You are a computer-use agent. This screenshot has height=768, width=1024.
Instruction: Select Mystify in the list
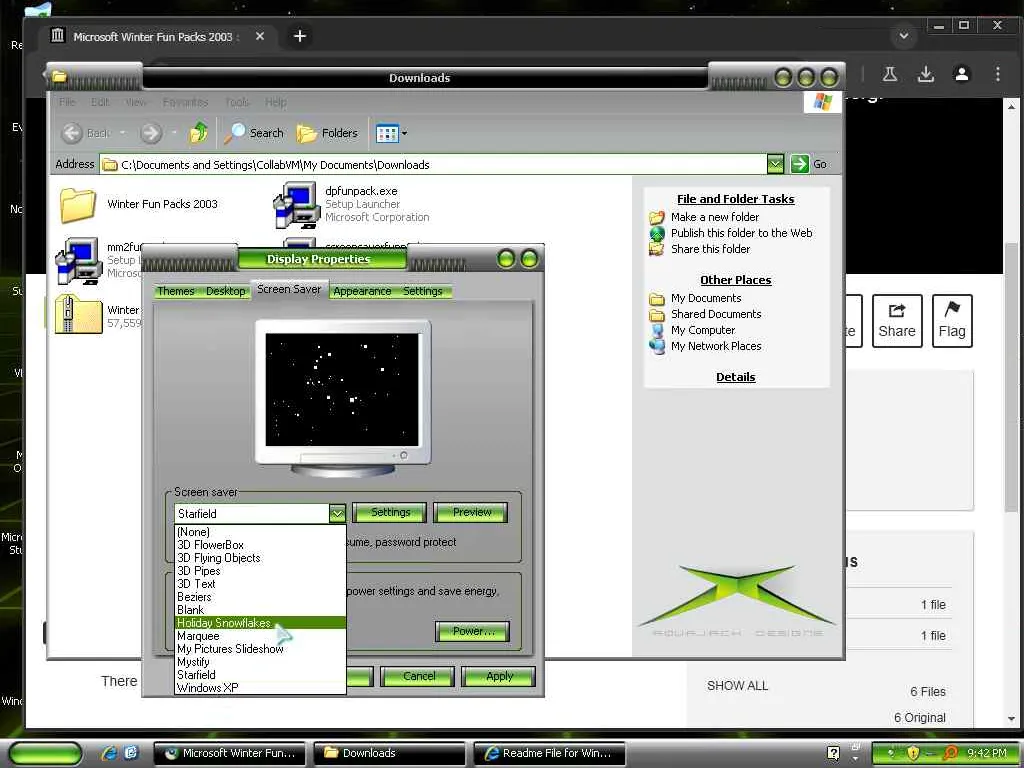(260, 662)
